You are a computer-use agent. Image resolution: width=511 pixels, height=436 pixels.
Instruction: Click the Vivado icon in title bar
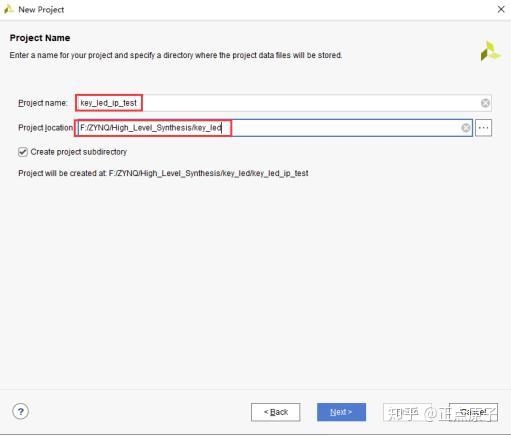8,9
